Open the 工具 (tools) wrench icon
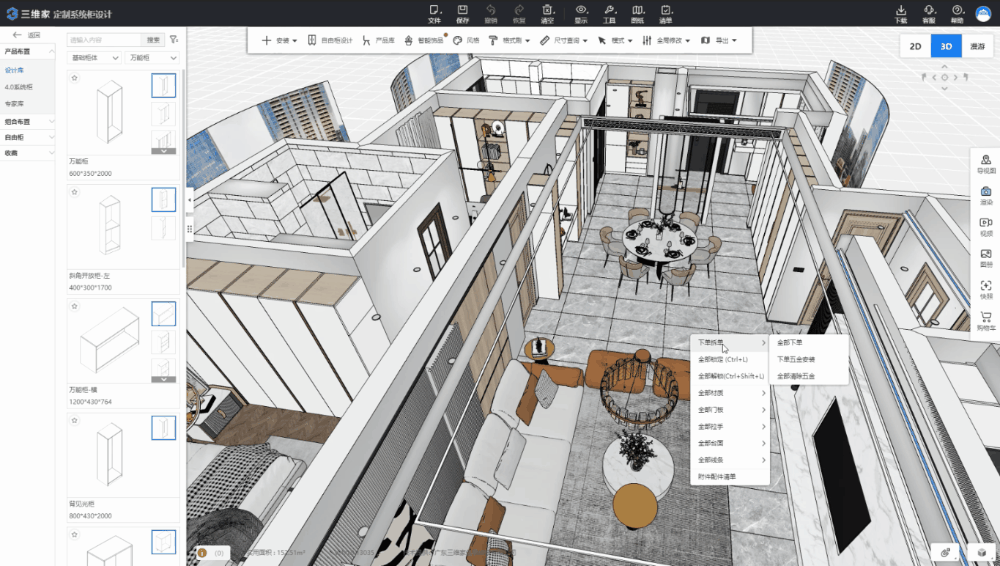Image resolution: width=1000 pixels, height=566 pixels. (x=610, y=10)
